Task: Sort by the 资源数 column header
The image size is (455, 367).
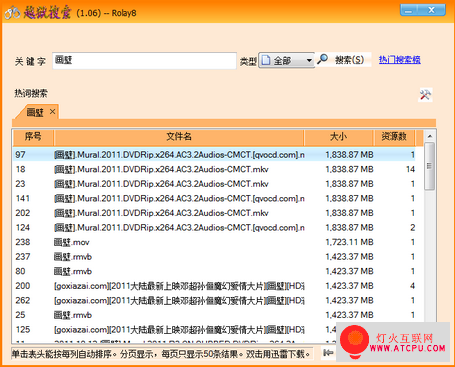Action: [394, 137]
